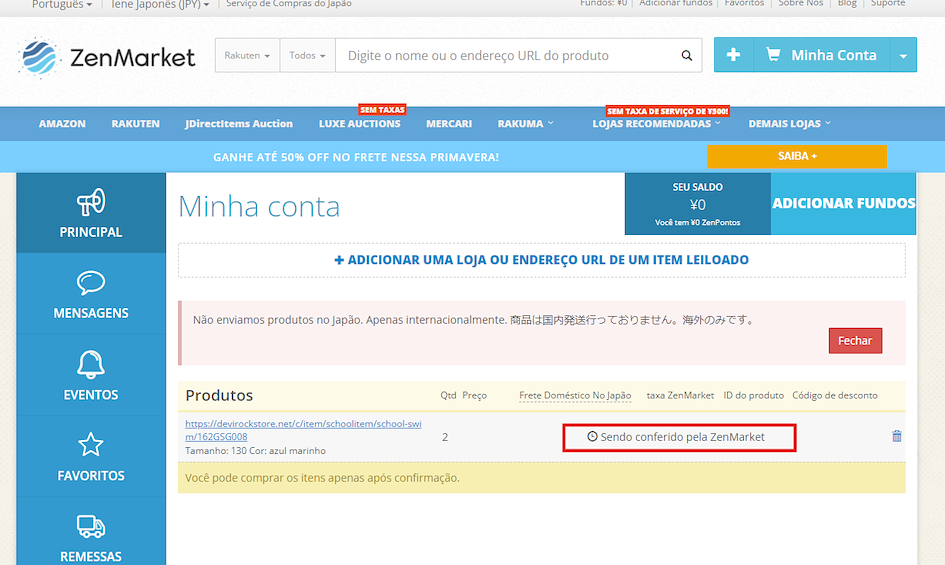Click Sobre Nós in top bar
This screenshot has width=945, height=565.
tap(800, 4)
